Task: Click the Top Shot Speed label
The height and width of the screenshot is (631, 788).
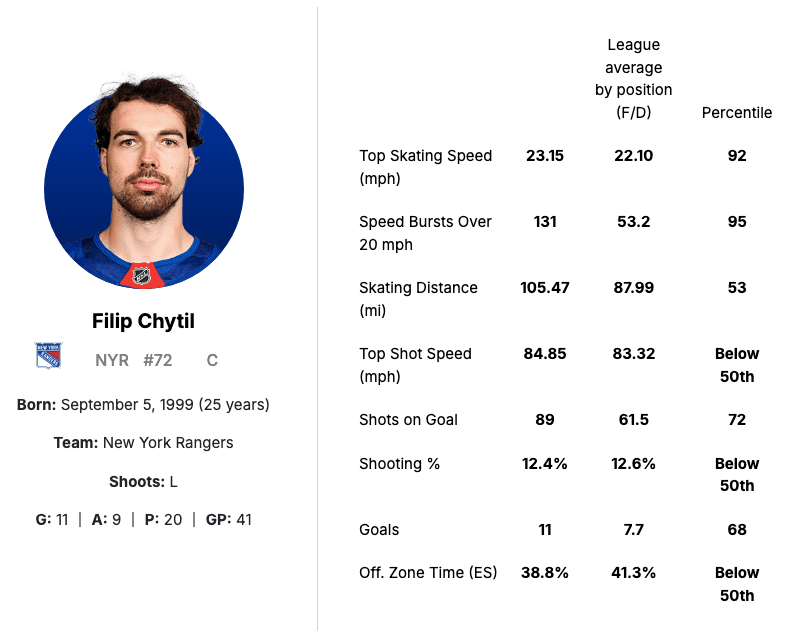Action: coord(415,365)
